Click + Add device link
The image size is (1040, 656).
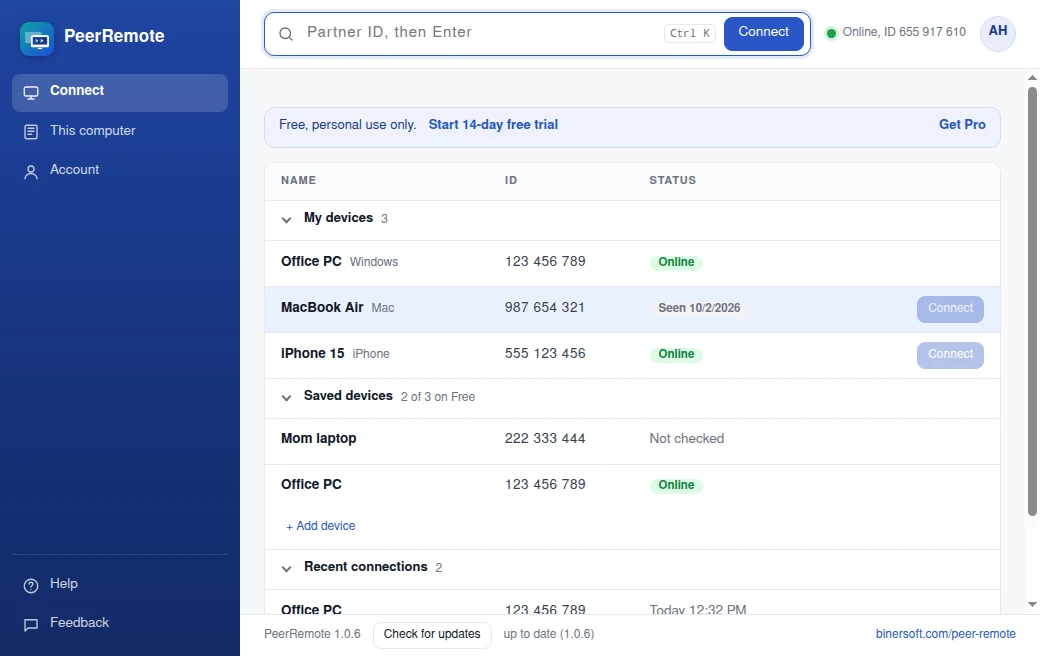[320, 526]
